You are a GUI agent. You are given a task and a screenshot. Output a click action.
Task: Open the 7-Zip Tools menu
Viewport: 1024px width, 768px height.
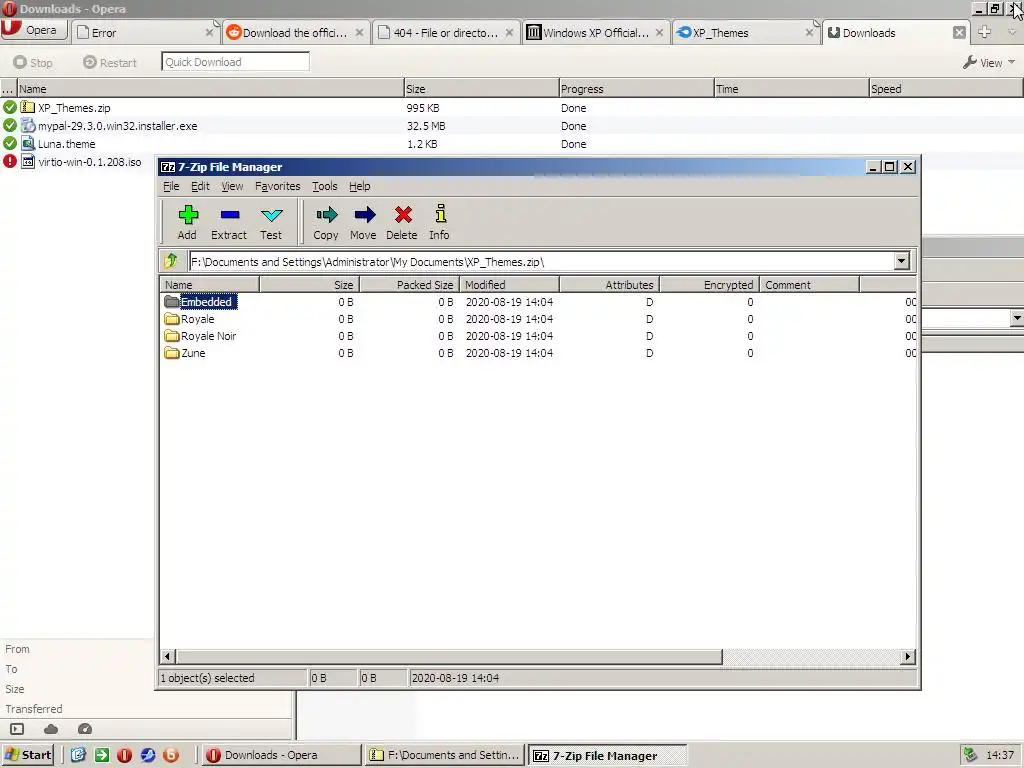pos(325,186)
